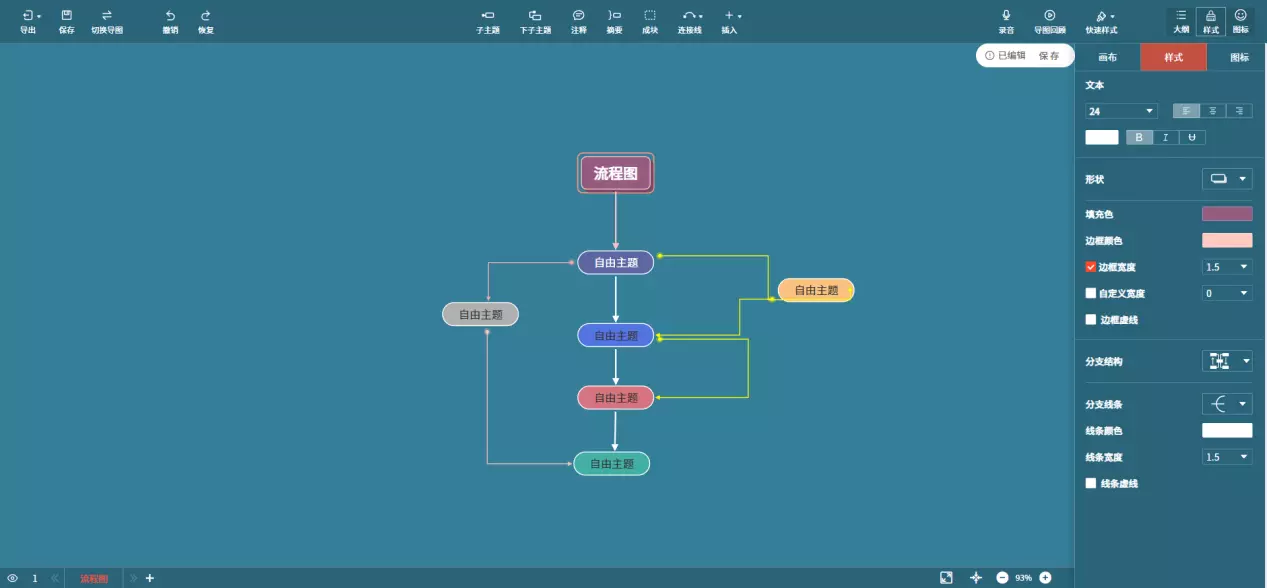This screenshot has height=588, width=1267.
Task: Click the zoom out minus icon
Action: [1002, 578]
